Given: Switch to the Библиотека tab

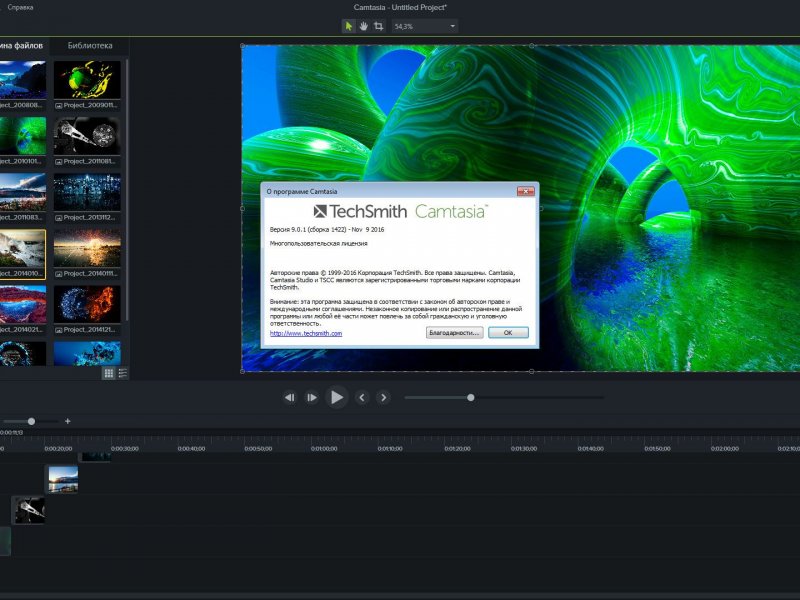Looking at the screenshot, I should (x=90, y=45).
